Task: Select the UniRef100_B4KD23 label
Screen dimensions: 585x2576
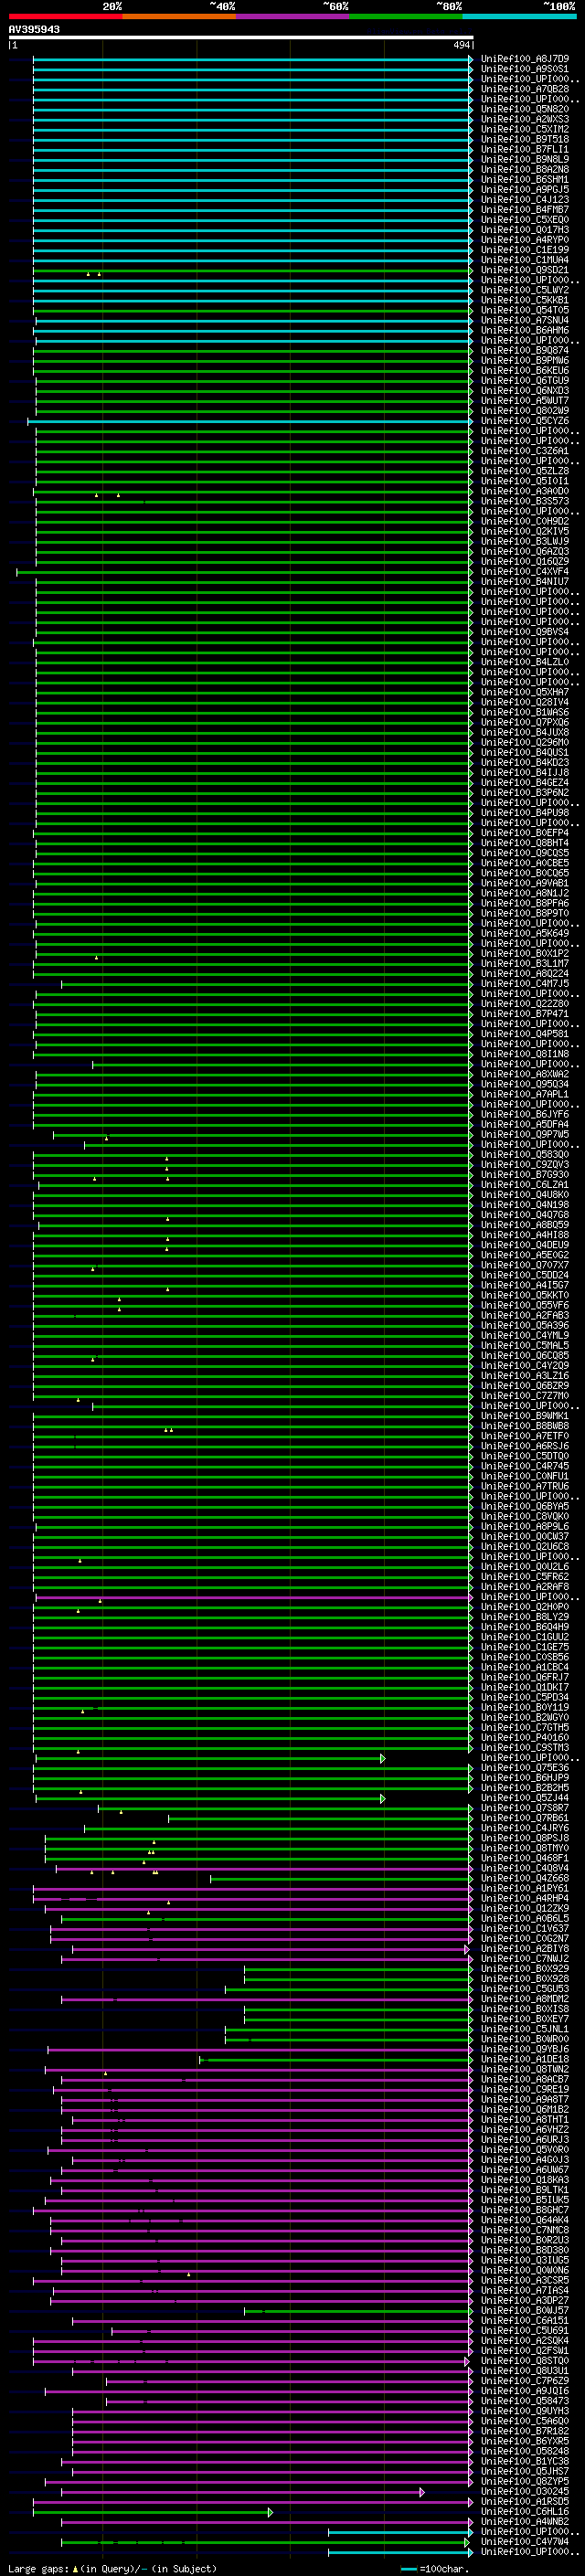Action: (x=525, y=762)
